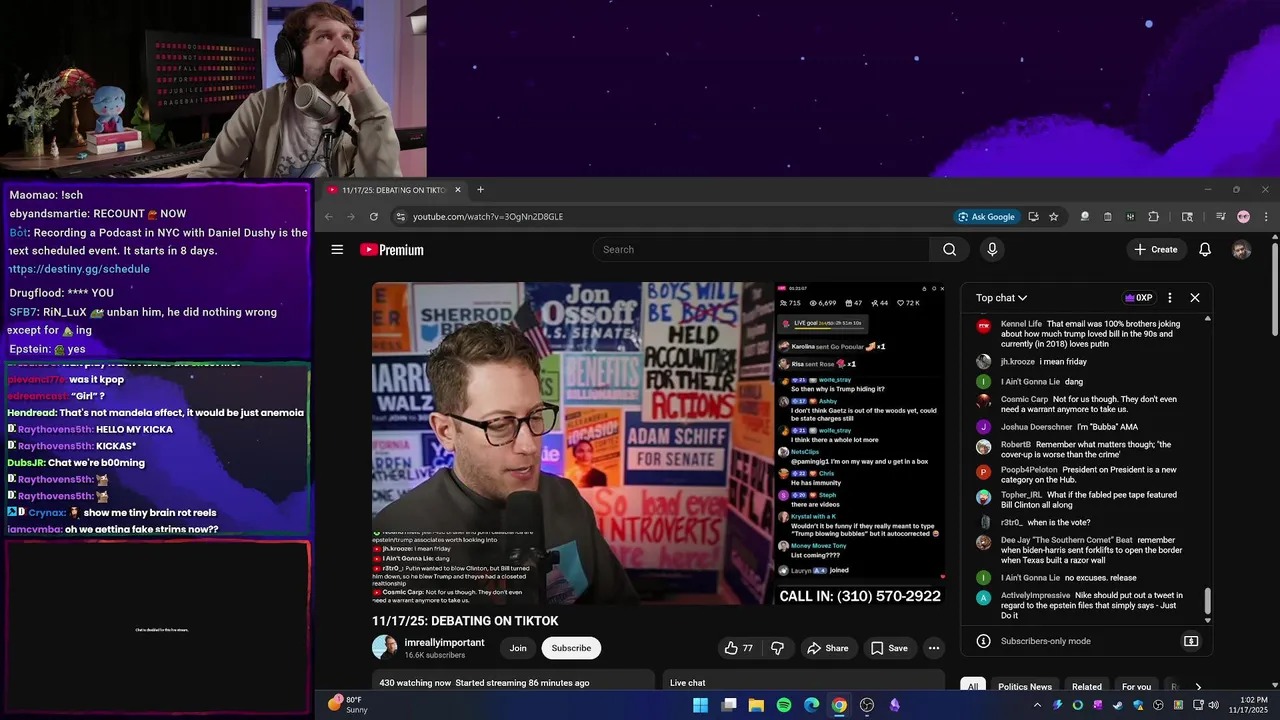Dislike the video with thumbs down

(777, 648)
